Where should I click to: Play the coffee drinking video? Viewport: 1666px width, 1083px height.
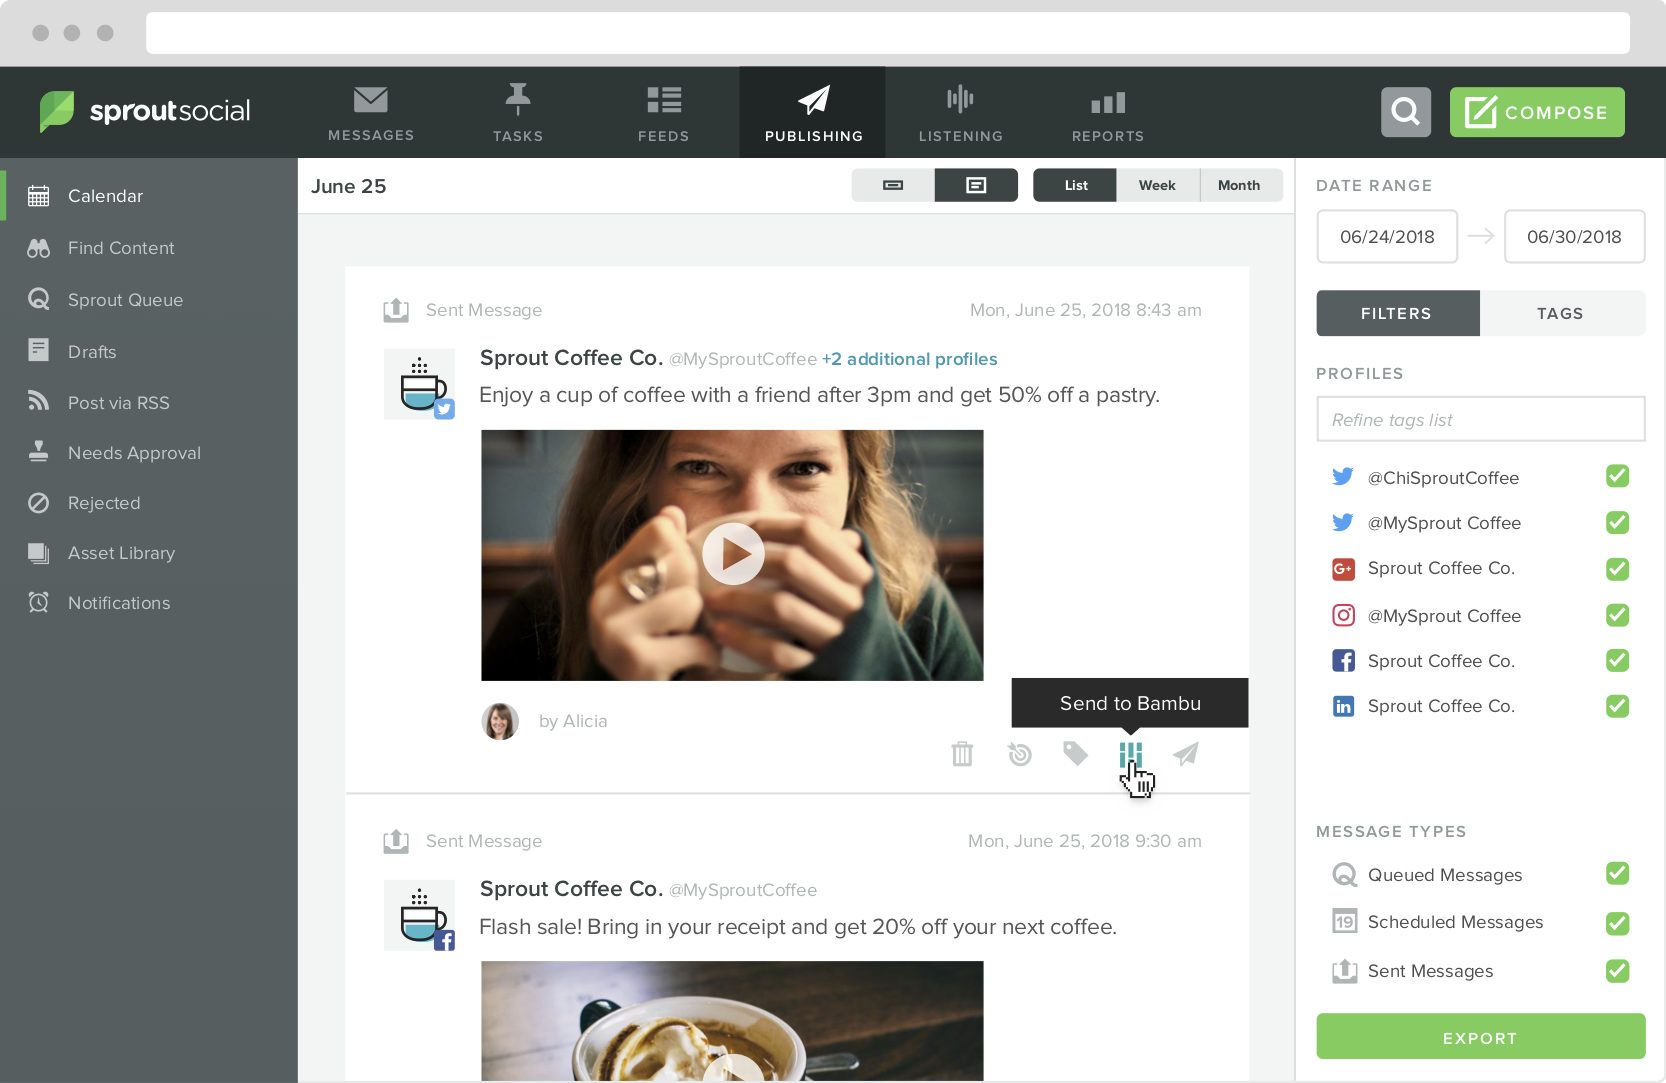tap(733, 554)
